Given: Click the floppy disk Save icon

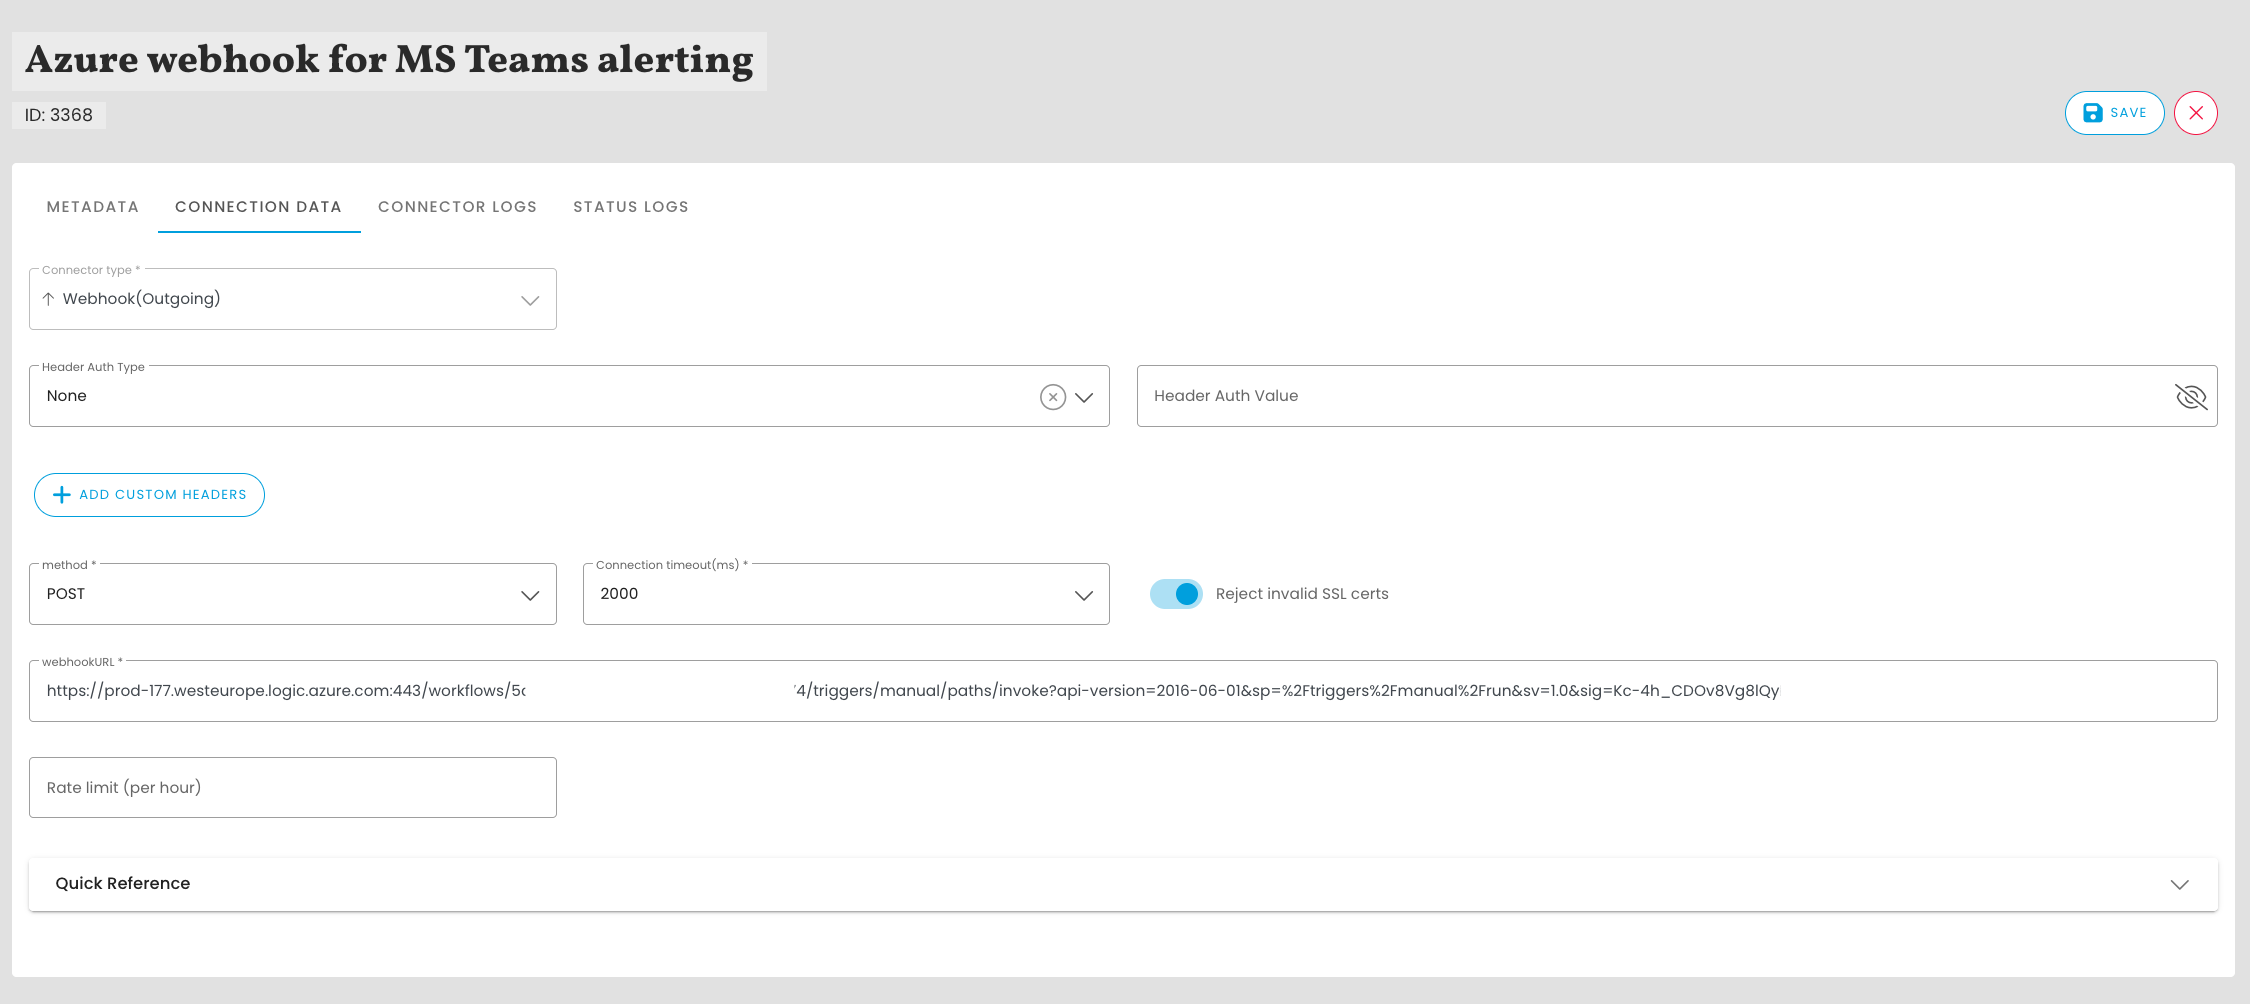Looking at the screenshot, I should pos(2092,113).
